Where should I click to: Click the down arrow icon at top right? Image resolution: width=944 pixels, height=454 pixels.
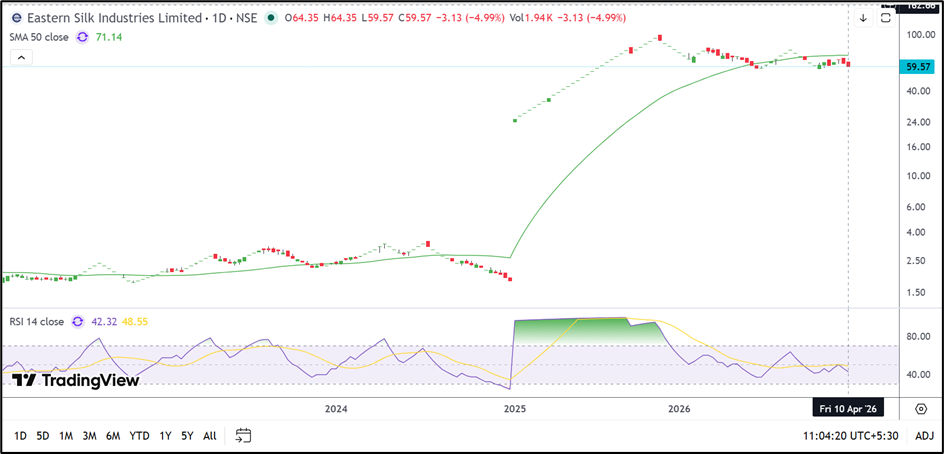[x=863, y=17]
